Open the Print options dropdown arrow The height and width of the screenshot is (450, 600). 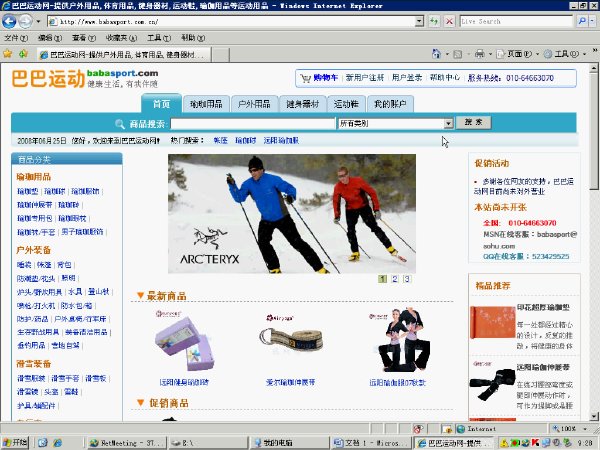[x=490, y=54]
